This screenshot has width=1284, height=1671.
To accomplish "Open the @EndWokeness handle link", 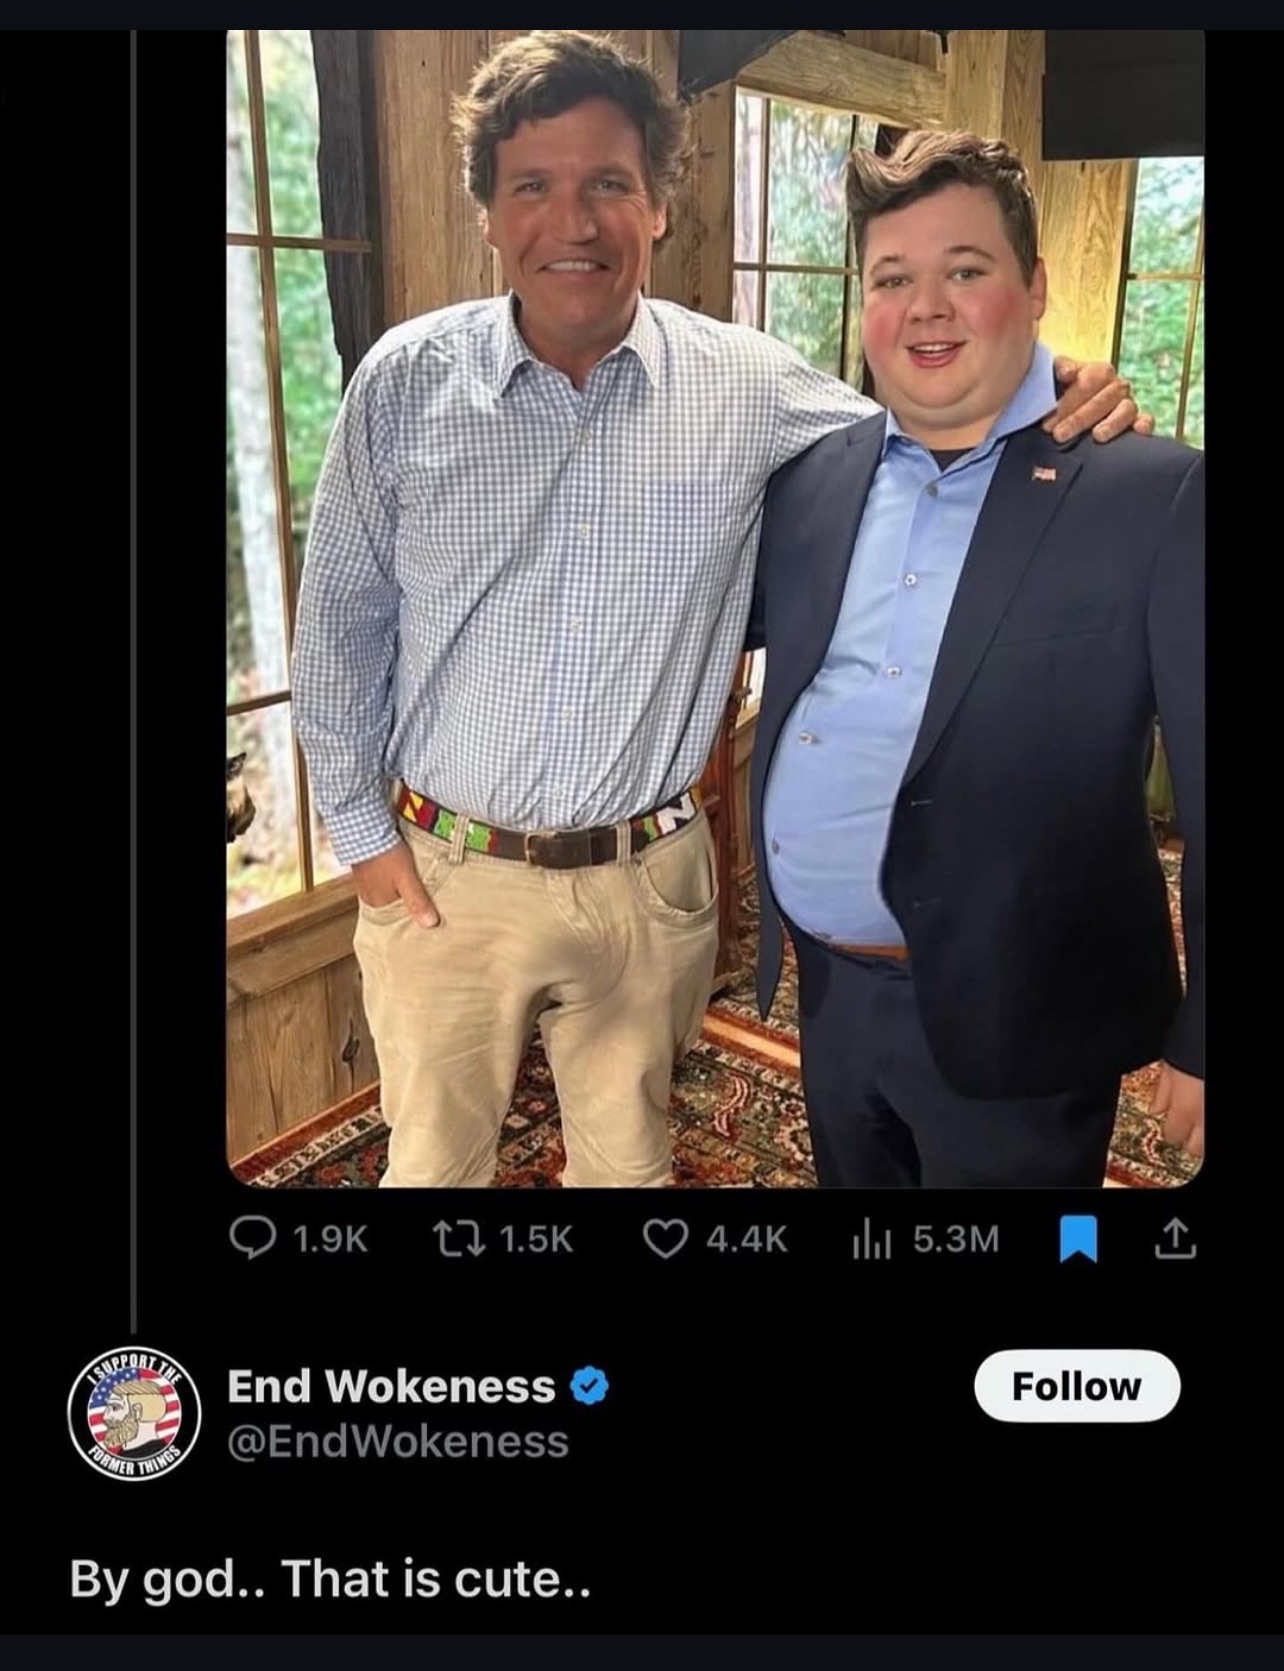I will point(398,1441).
